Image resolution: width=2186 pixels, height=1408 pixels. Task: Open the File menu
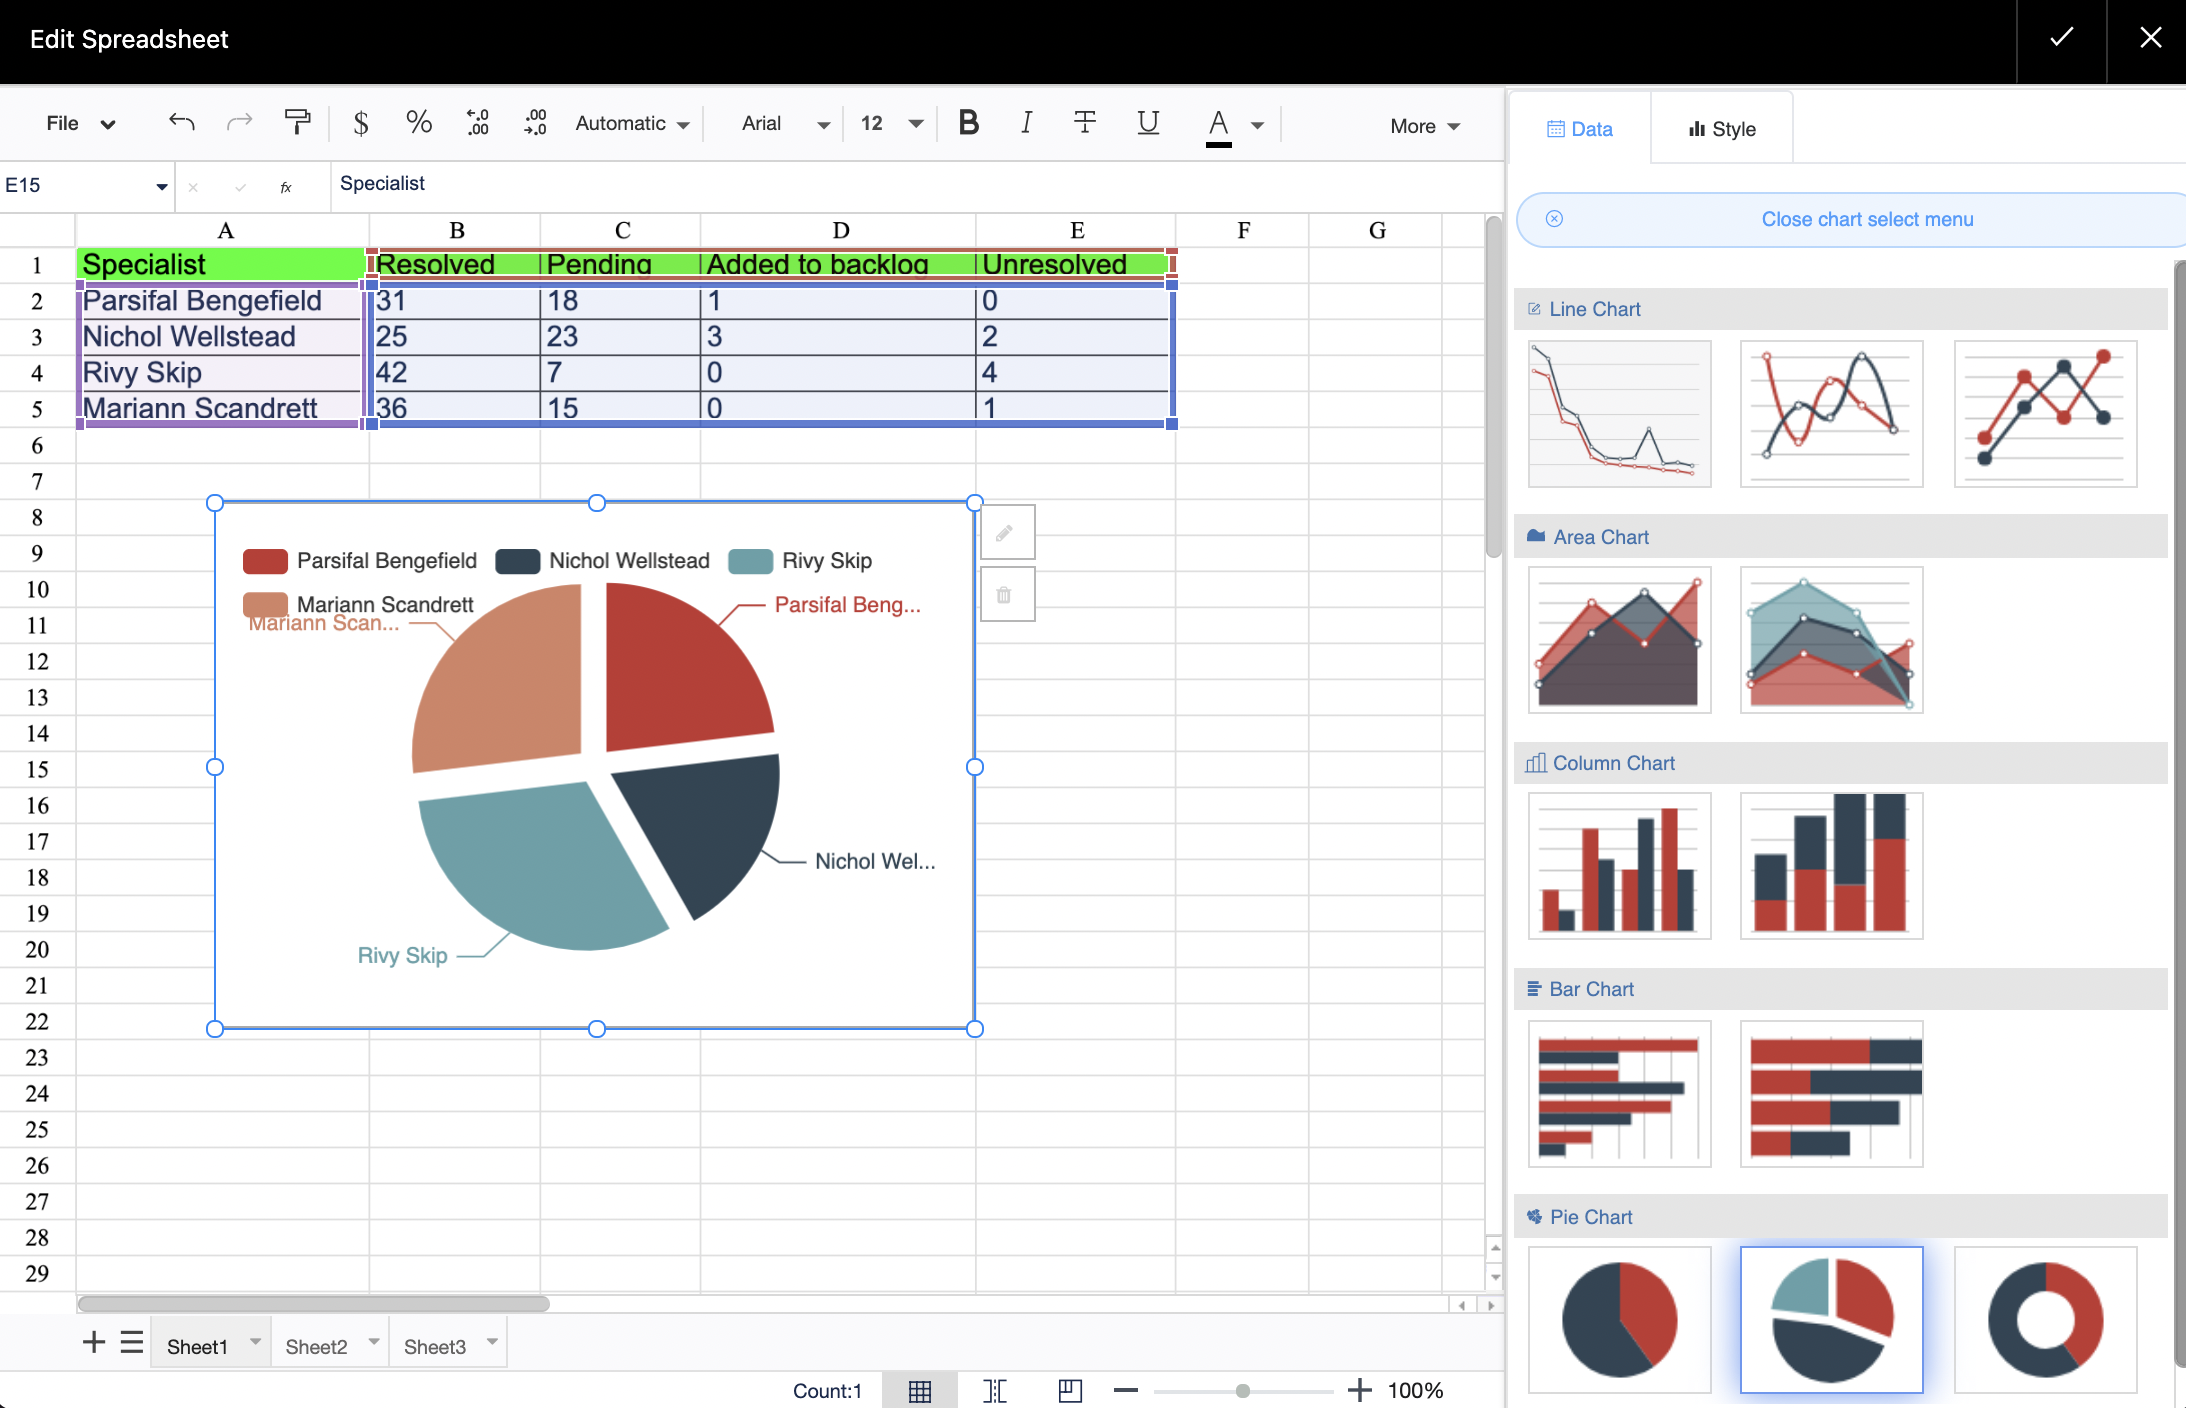point(80,123)
